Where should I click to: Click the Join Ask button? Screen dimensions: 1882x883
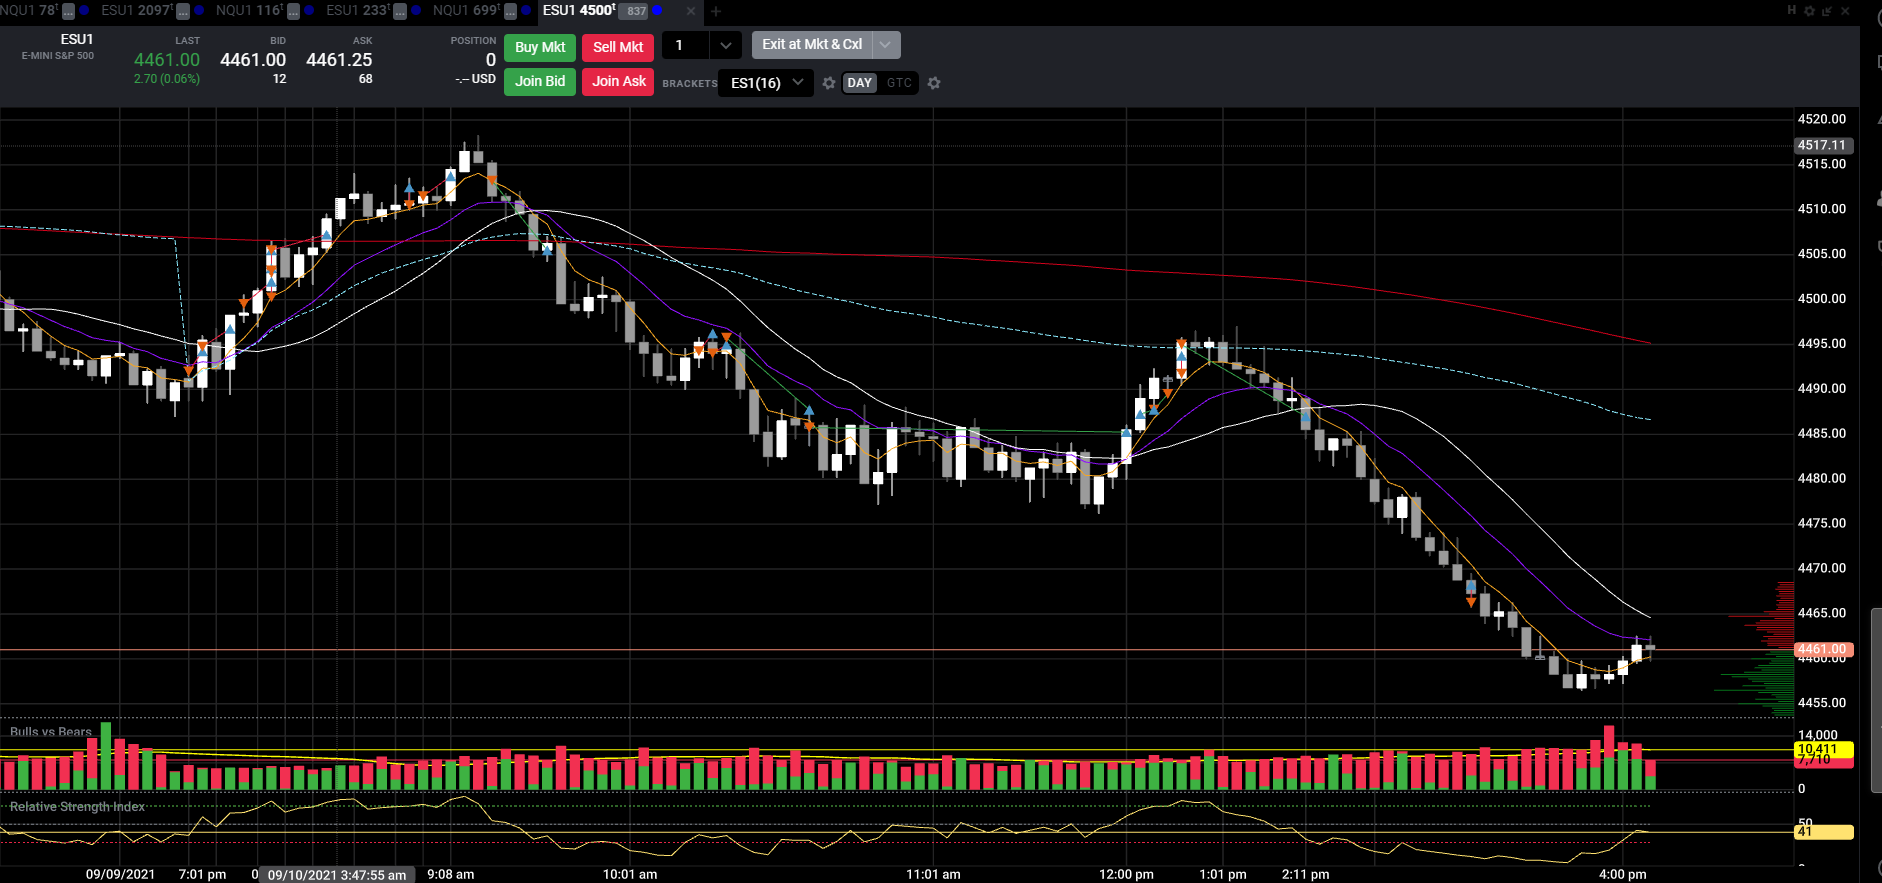[618, 81]
